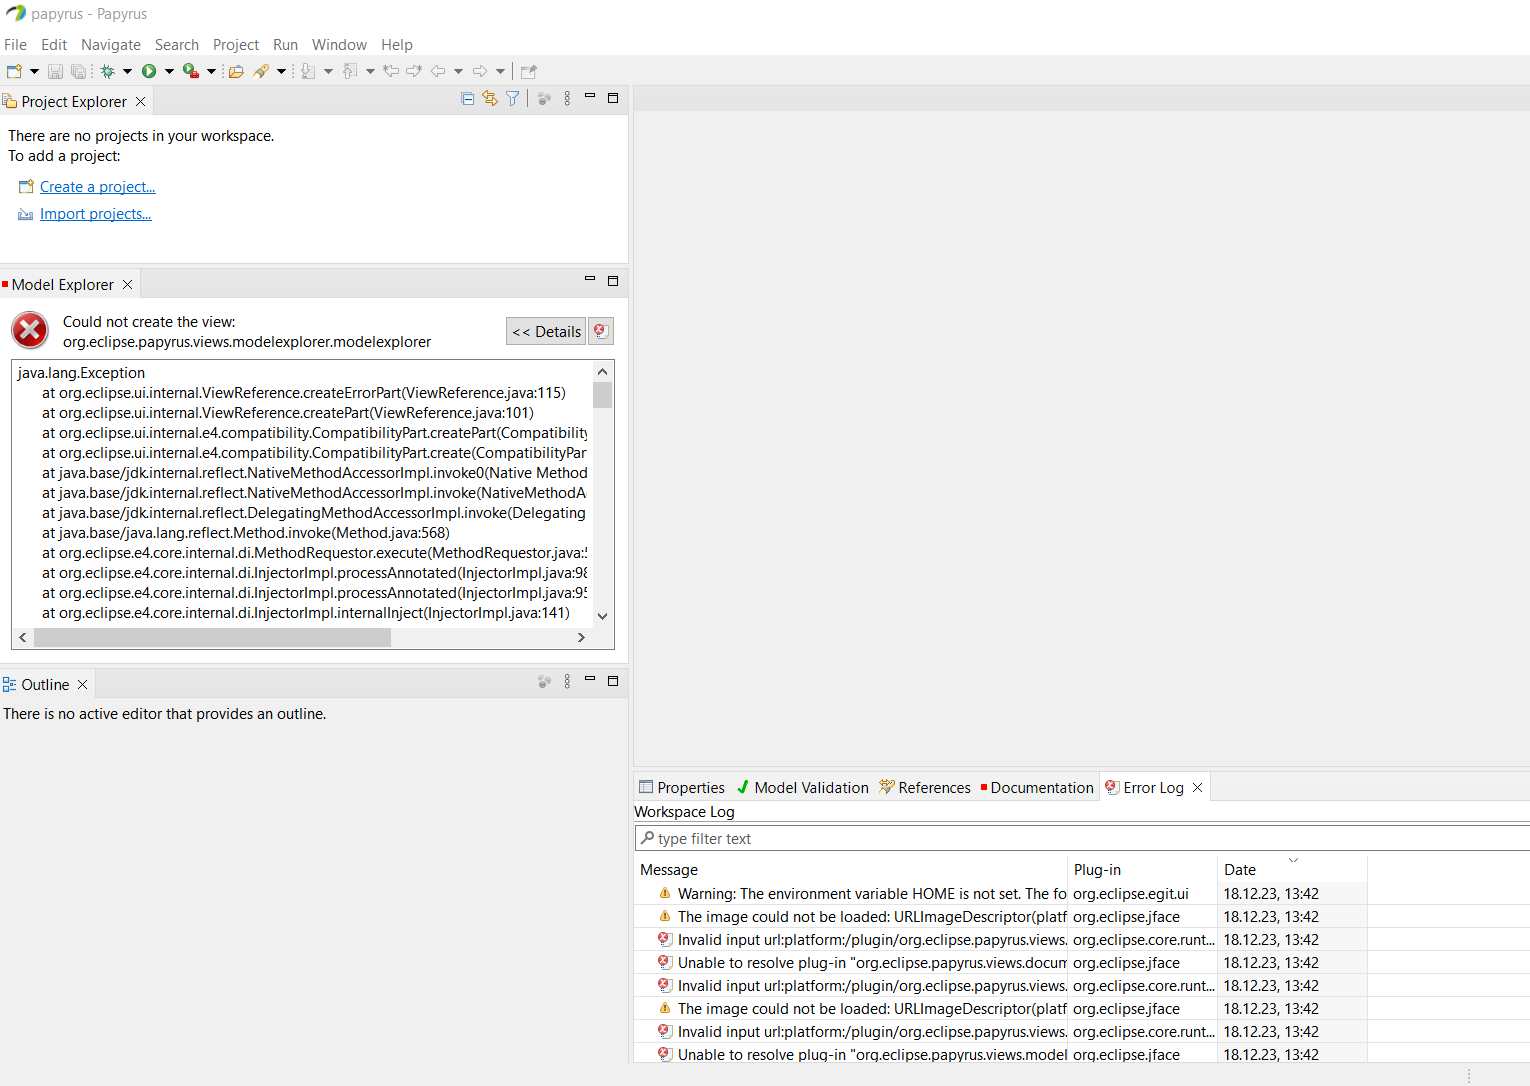The height and width of the screenshot is (1086, 1530).
Task: Click the Pin Editor toolbar icon
Action: 529,71
